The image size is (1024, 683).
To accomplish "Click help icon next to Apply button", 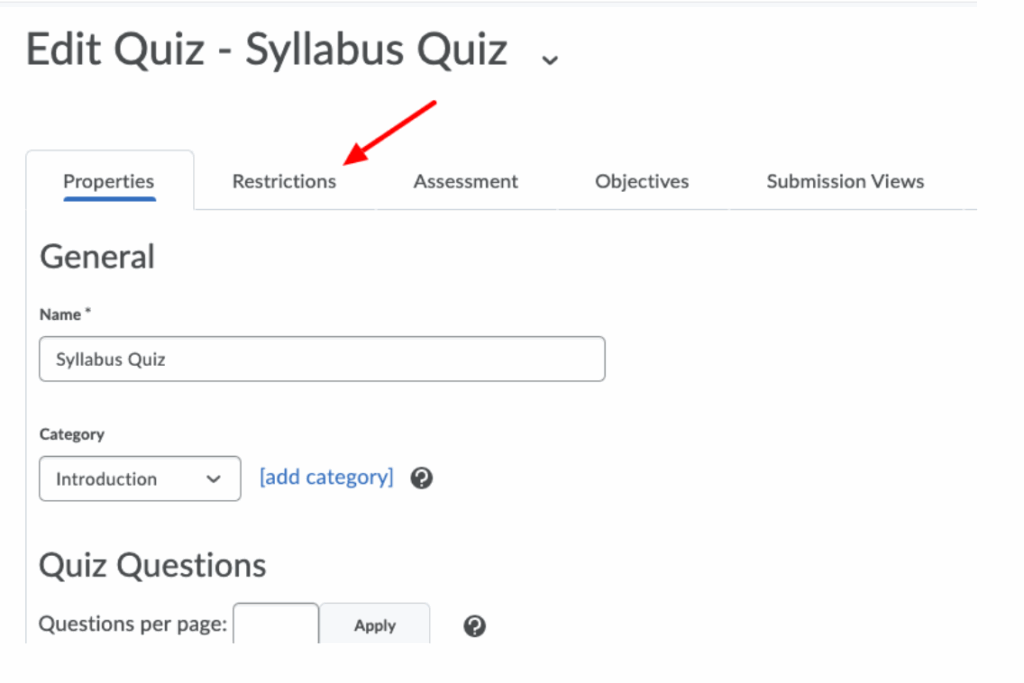I will pyautogui.click(x=475, y=626).
